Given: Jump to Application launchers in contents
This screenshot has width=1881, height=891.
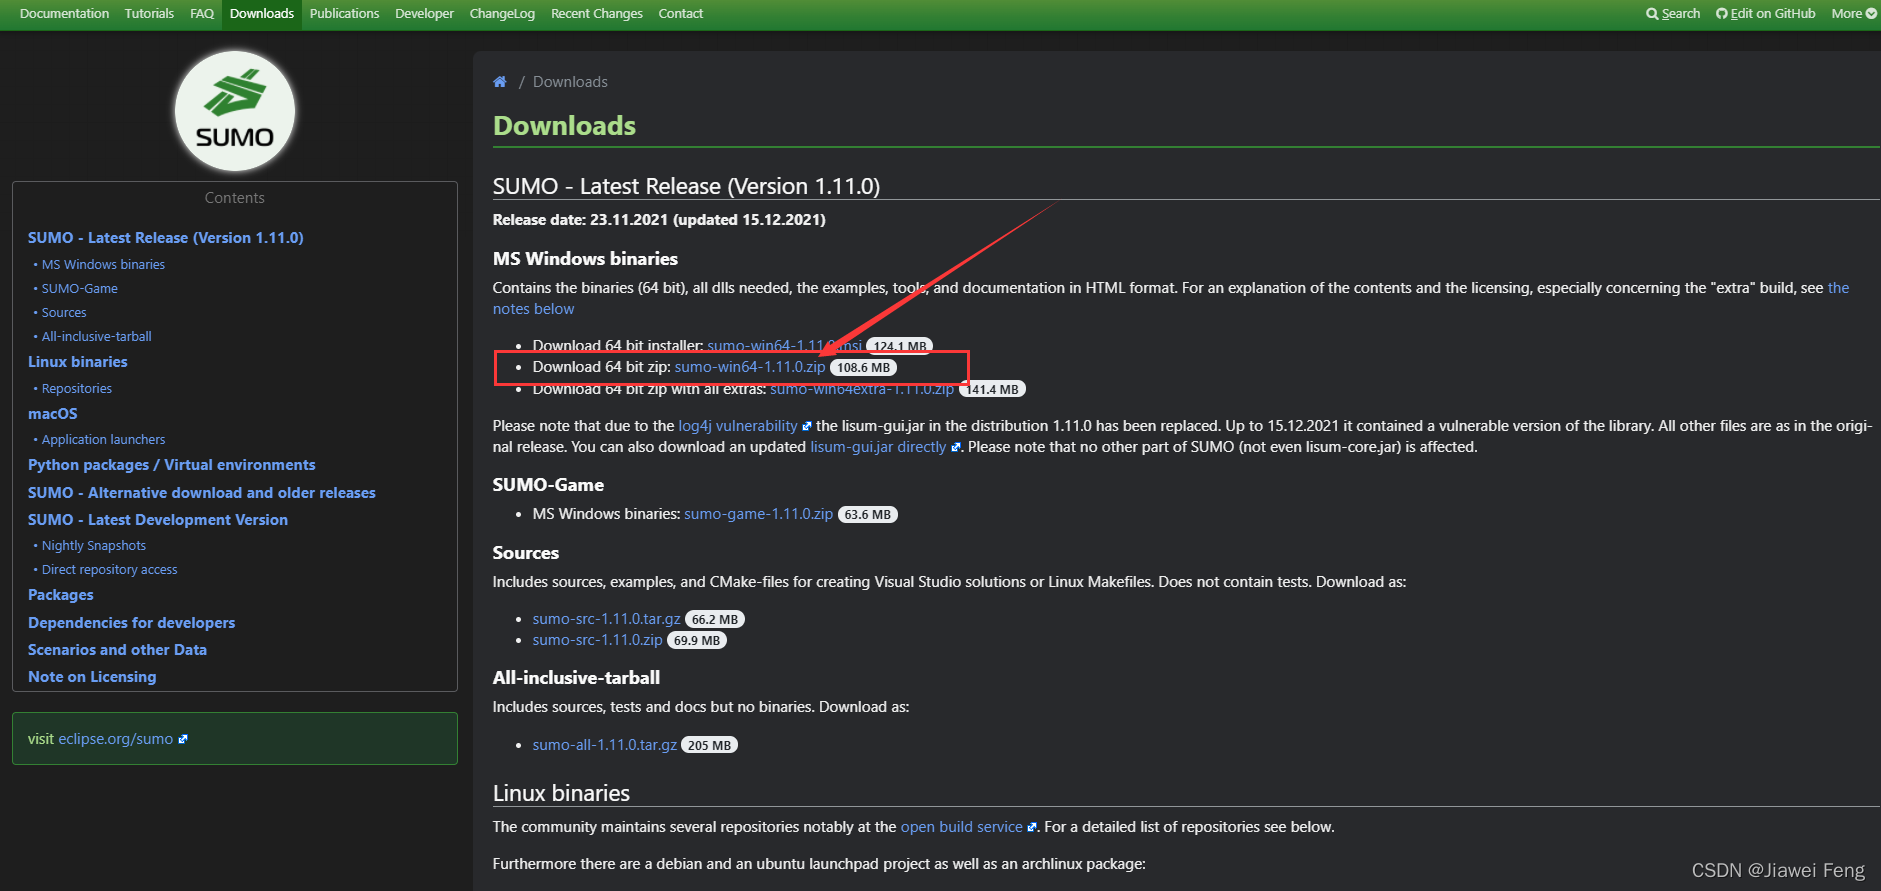Looking at the screenshot, I should click(x=104, y=440).
